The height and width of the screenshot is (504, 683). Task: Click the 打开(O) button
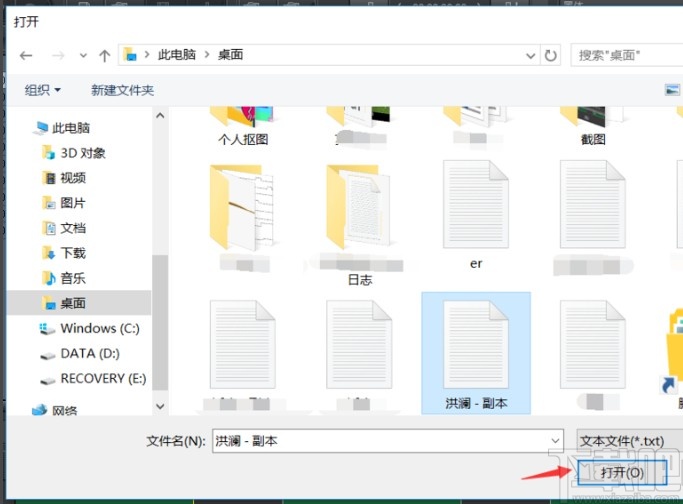click(622, 473)
